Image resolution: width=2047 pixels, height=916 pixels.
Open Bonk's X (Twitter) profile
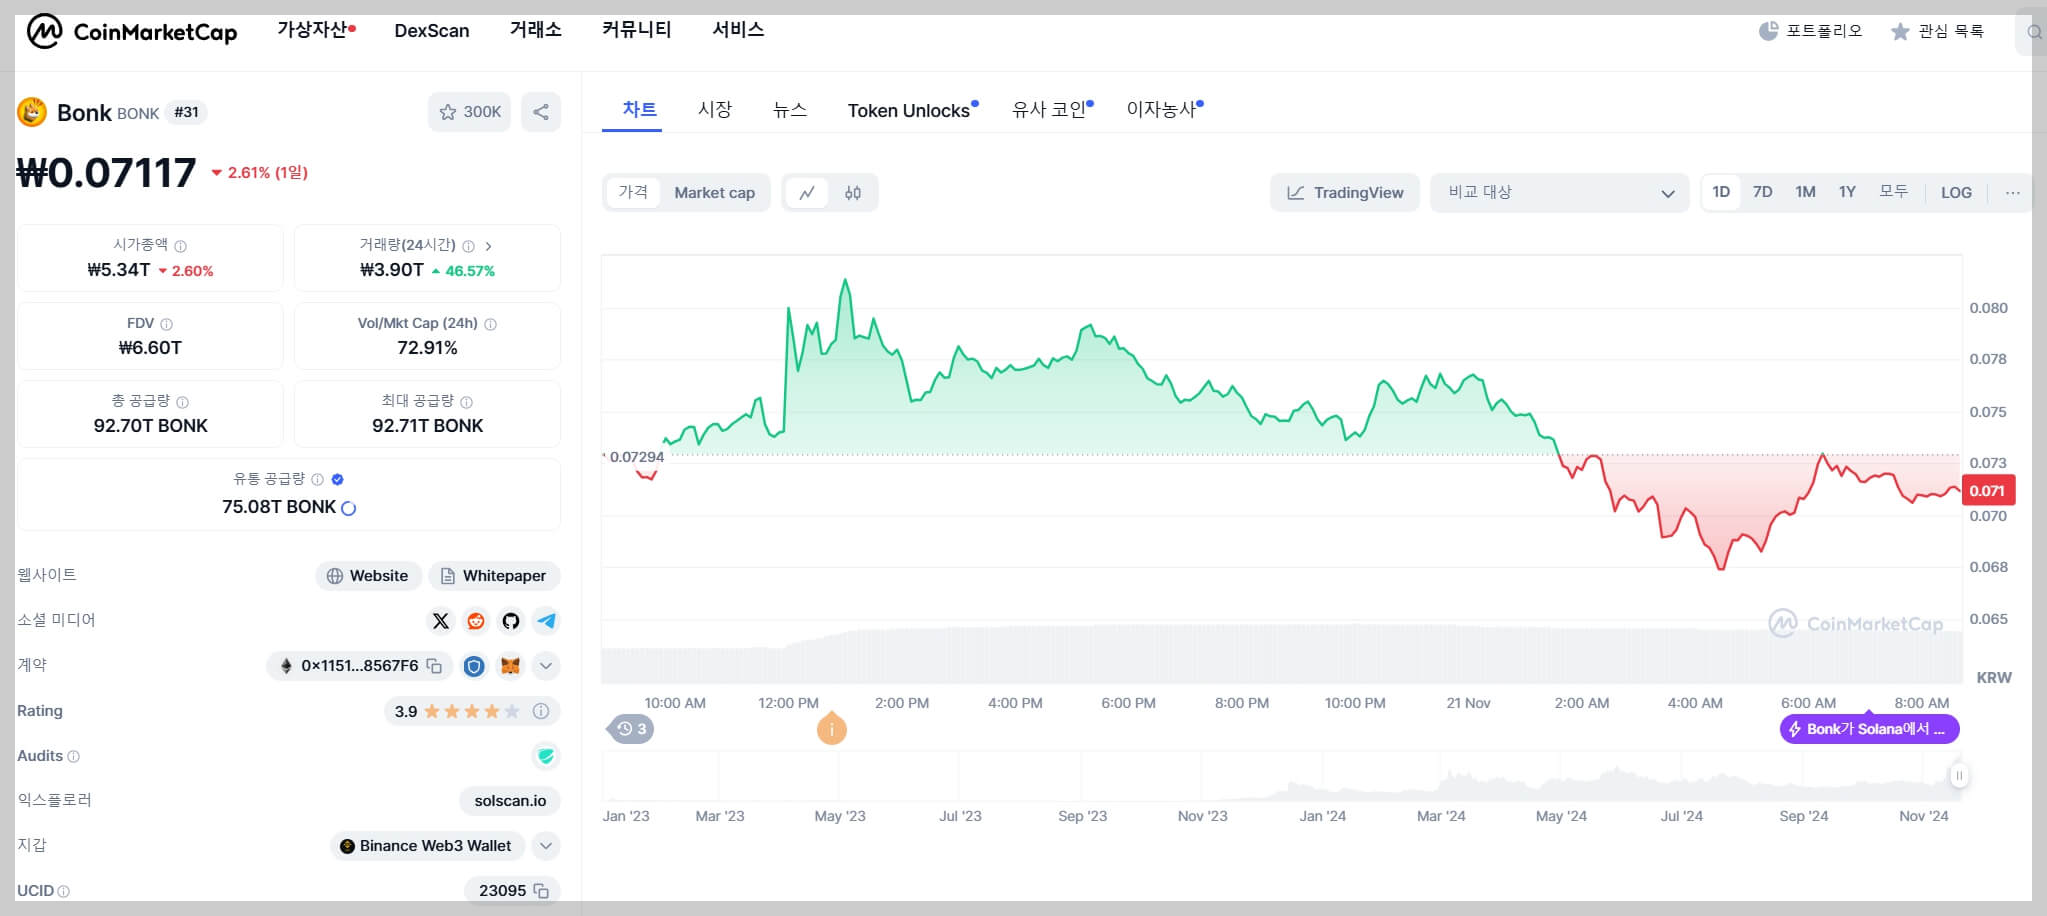(440, 621)
